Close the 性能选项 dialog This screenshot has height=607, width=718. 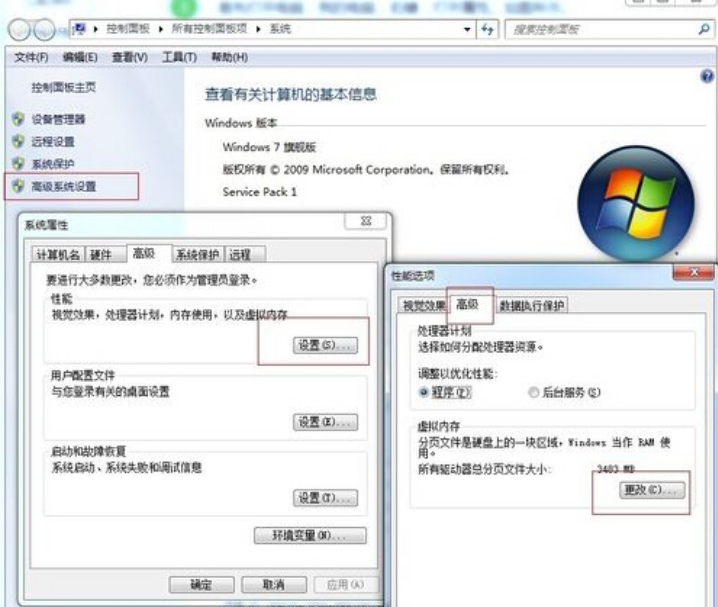(x=694, y=272)
